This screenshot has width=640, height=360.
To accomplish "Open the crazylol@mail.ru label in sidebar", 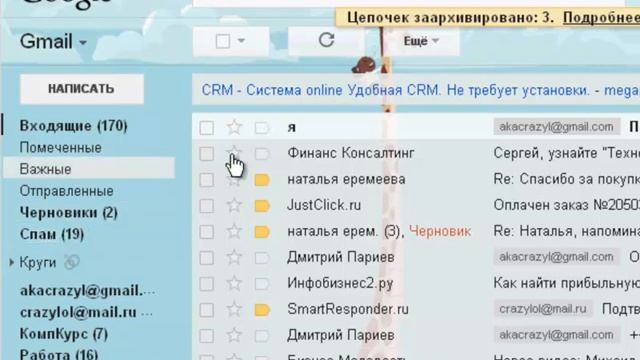I will pos(86,312).
